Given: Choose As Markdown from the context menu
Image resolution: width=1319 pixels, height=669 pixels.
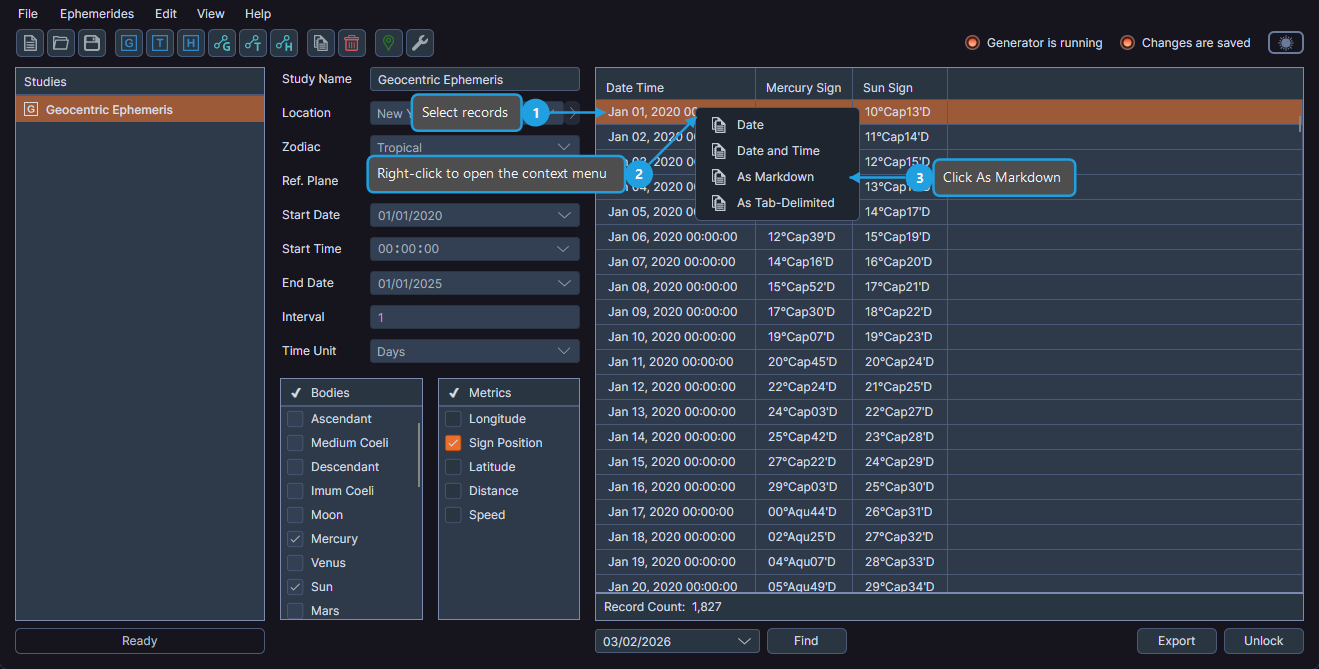Looking at the screenshot, I should [x=775, y=177].
